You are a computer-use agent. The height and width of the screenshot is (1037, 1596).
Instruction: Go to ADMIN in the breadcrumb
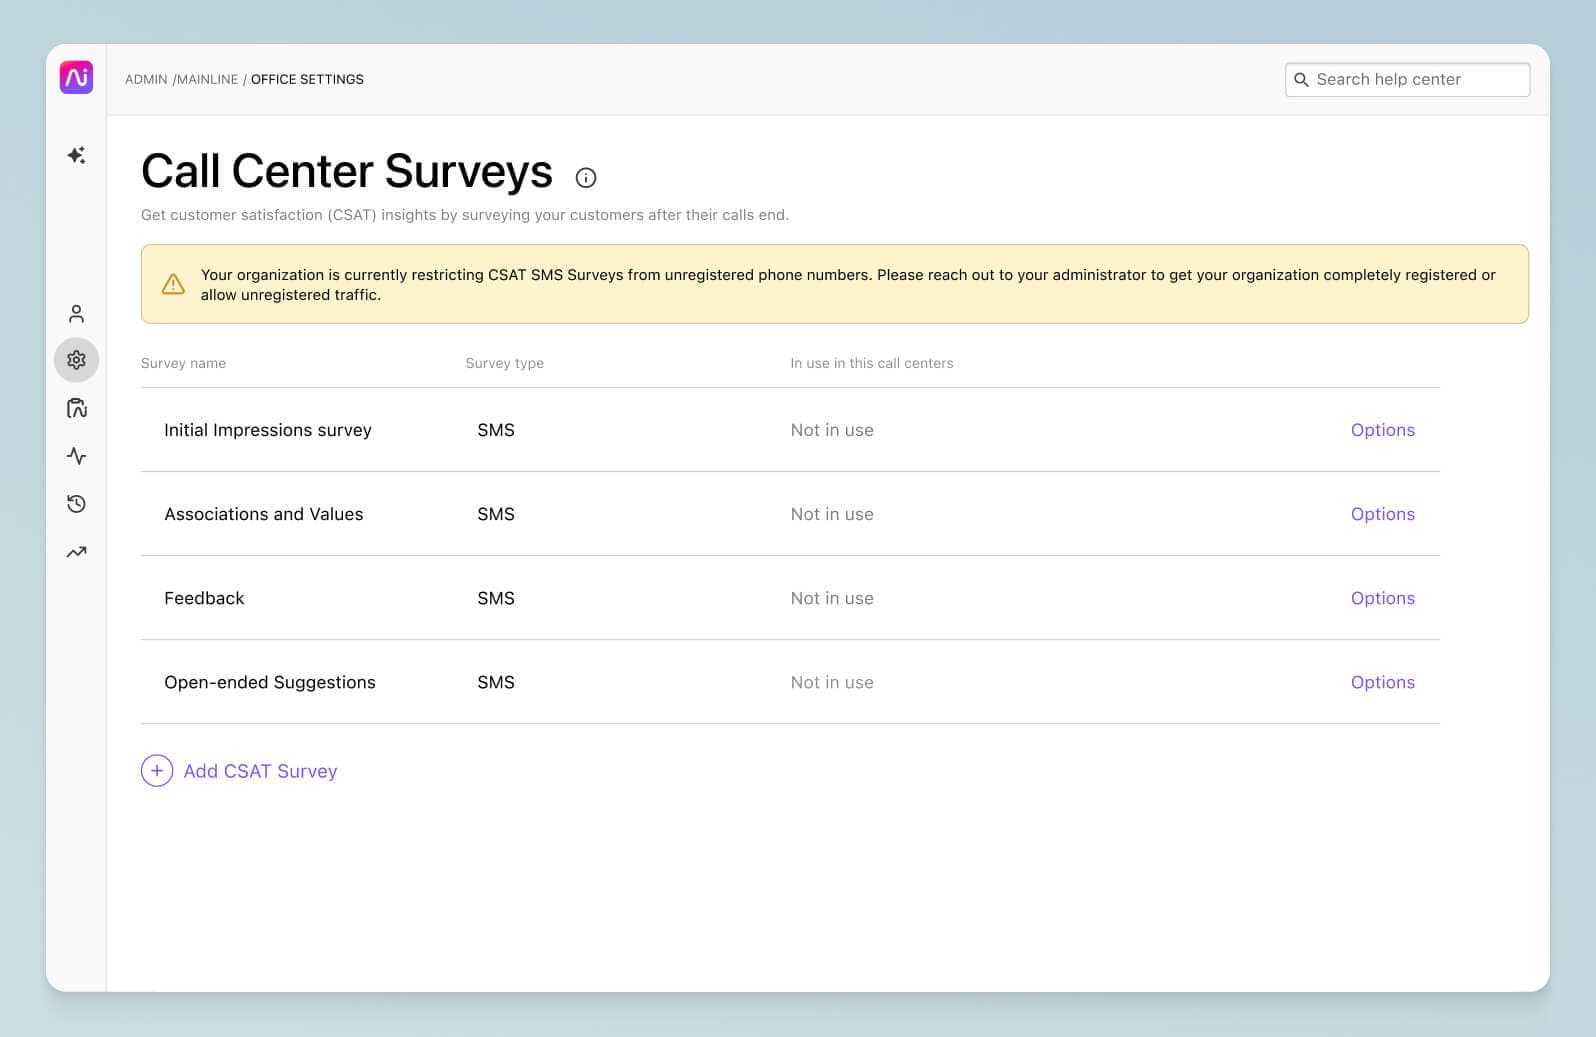coord(146,80)
